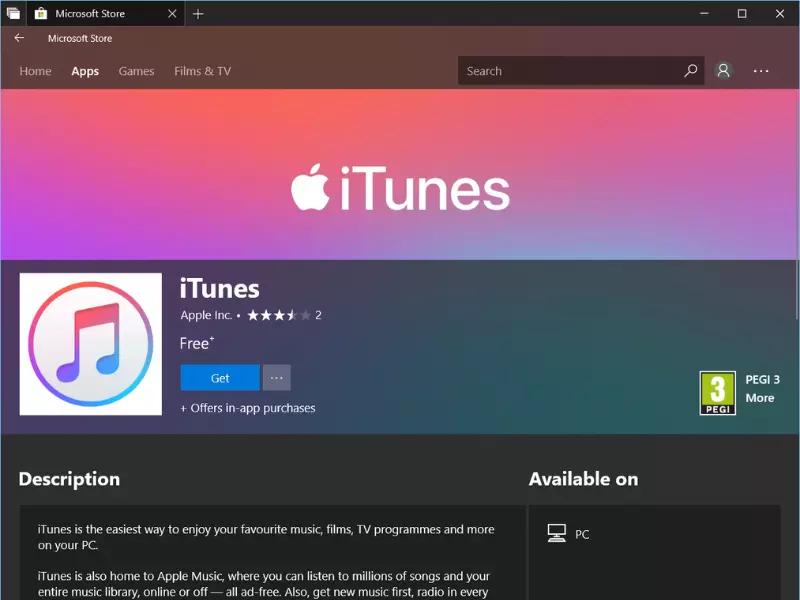Click the Available on heading
800x600 pixels.
coord(583,479)
